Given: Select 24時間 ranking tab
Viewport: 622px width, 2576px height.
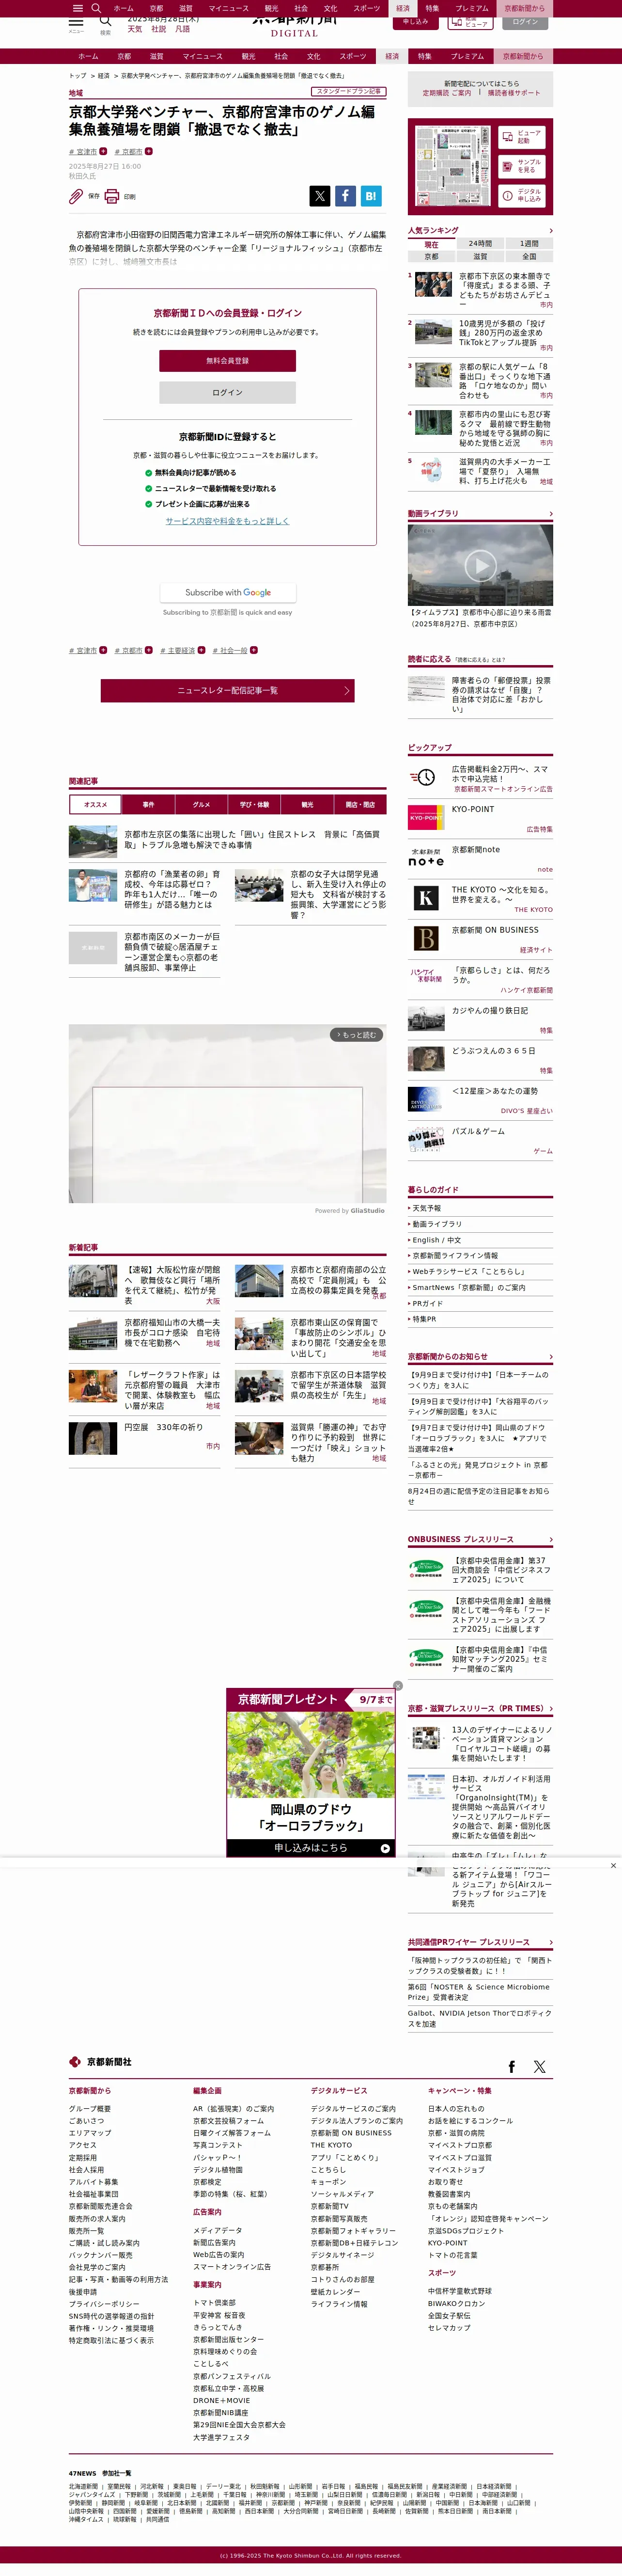Looking at the screenshot, I should (x=480, y=243).
